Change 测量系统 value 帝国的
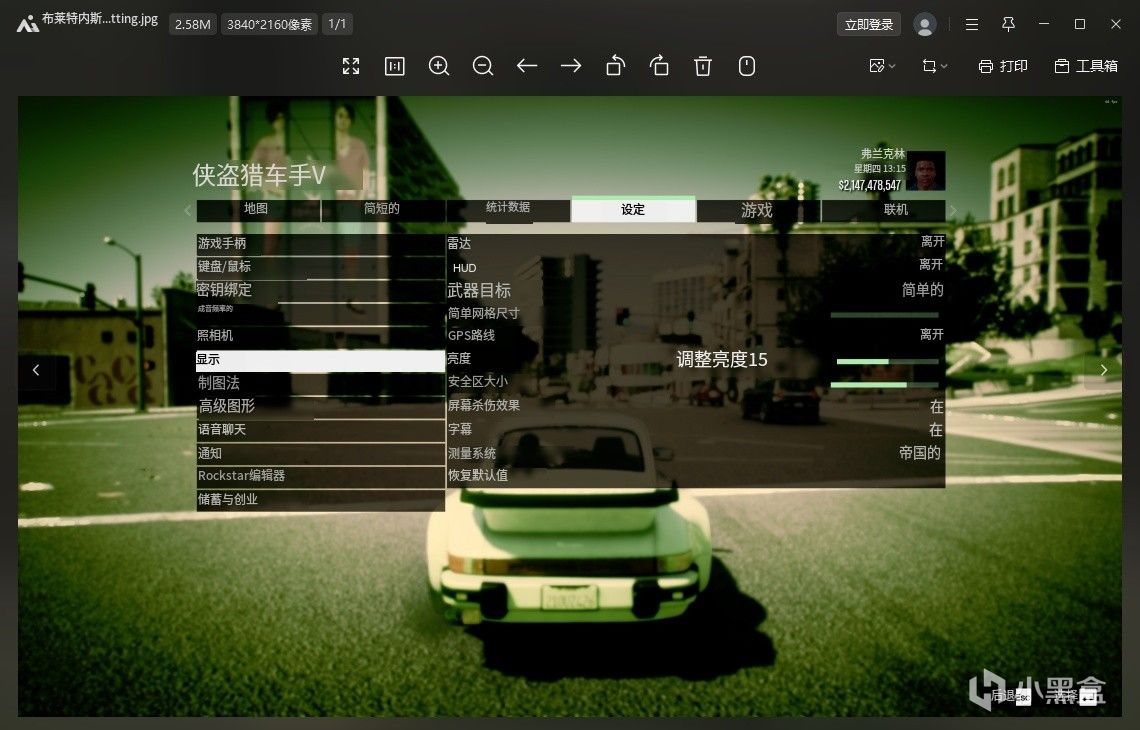This screenshot has height=730, width=1140. (x=920, y=453)
